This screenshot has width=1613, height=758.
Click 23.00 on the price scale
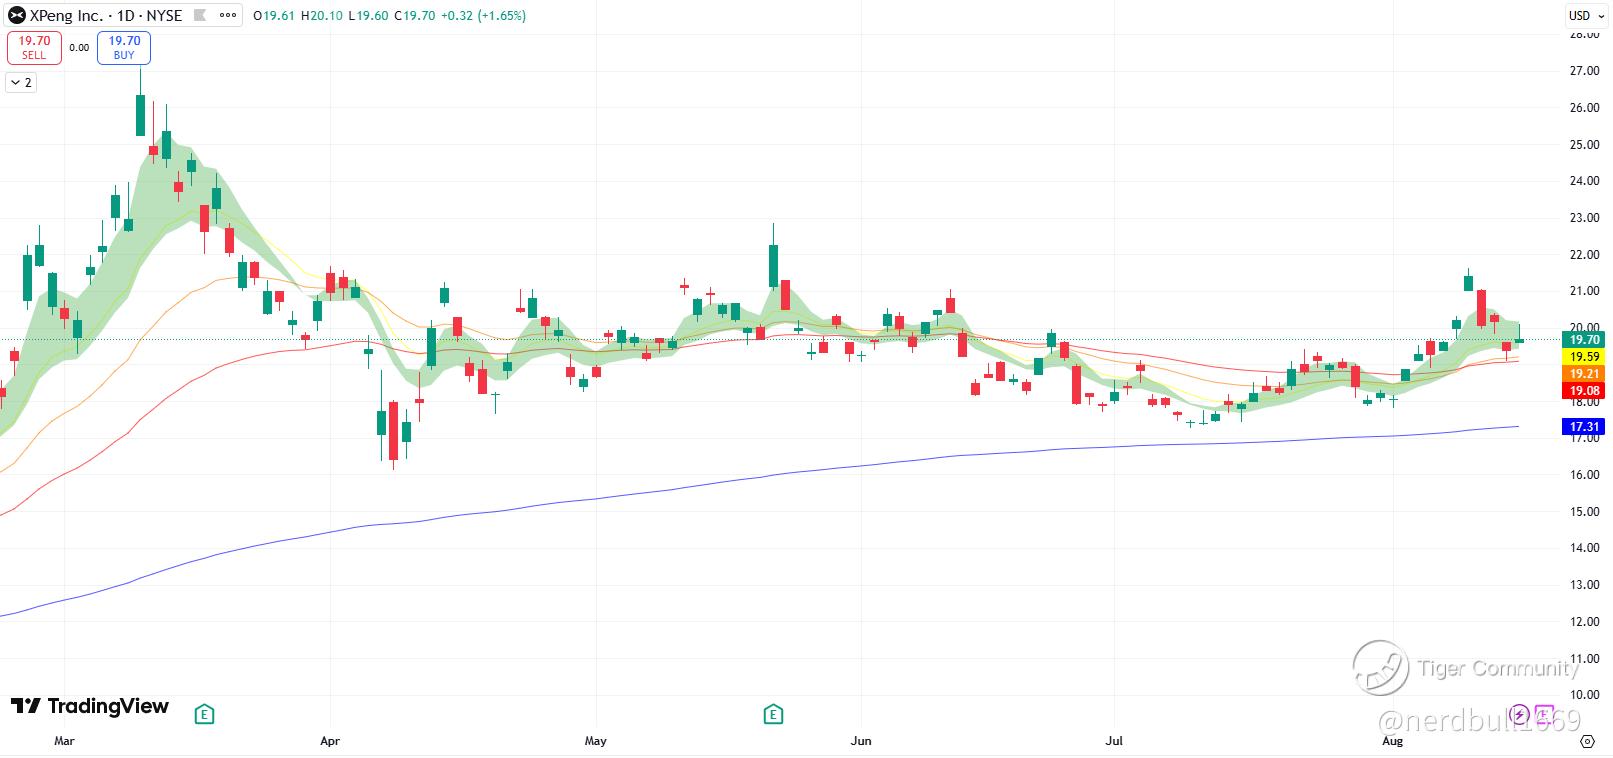(1584, 218)
